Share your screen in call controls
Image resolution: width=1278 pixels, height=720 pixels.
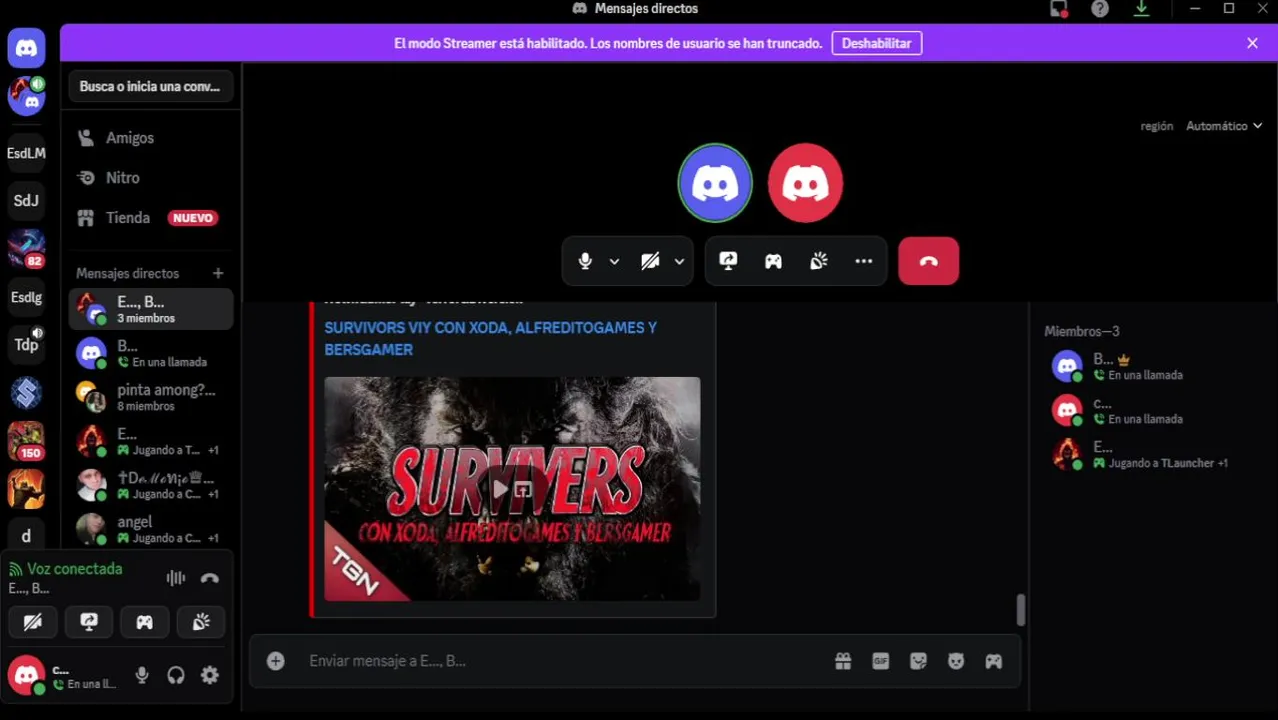728,261
